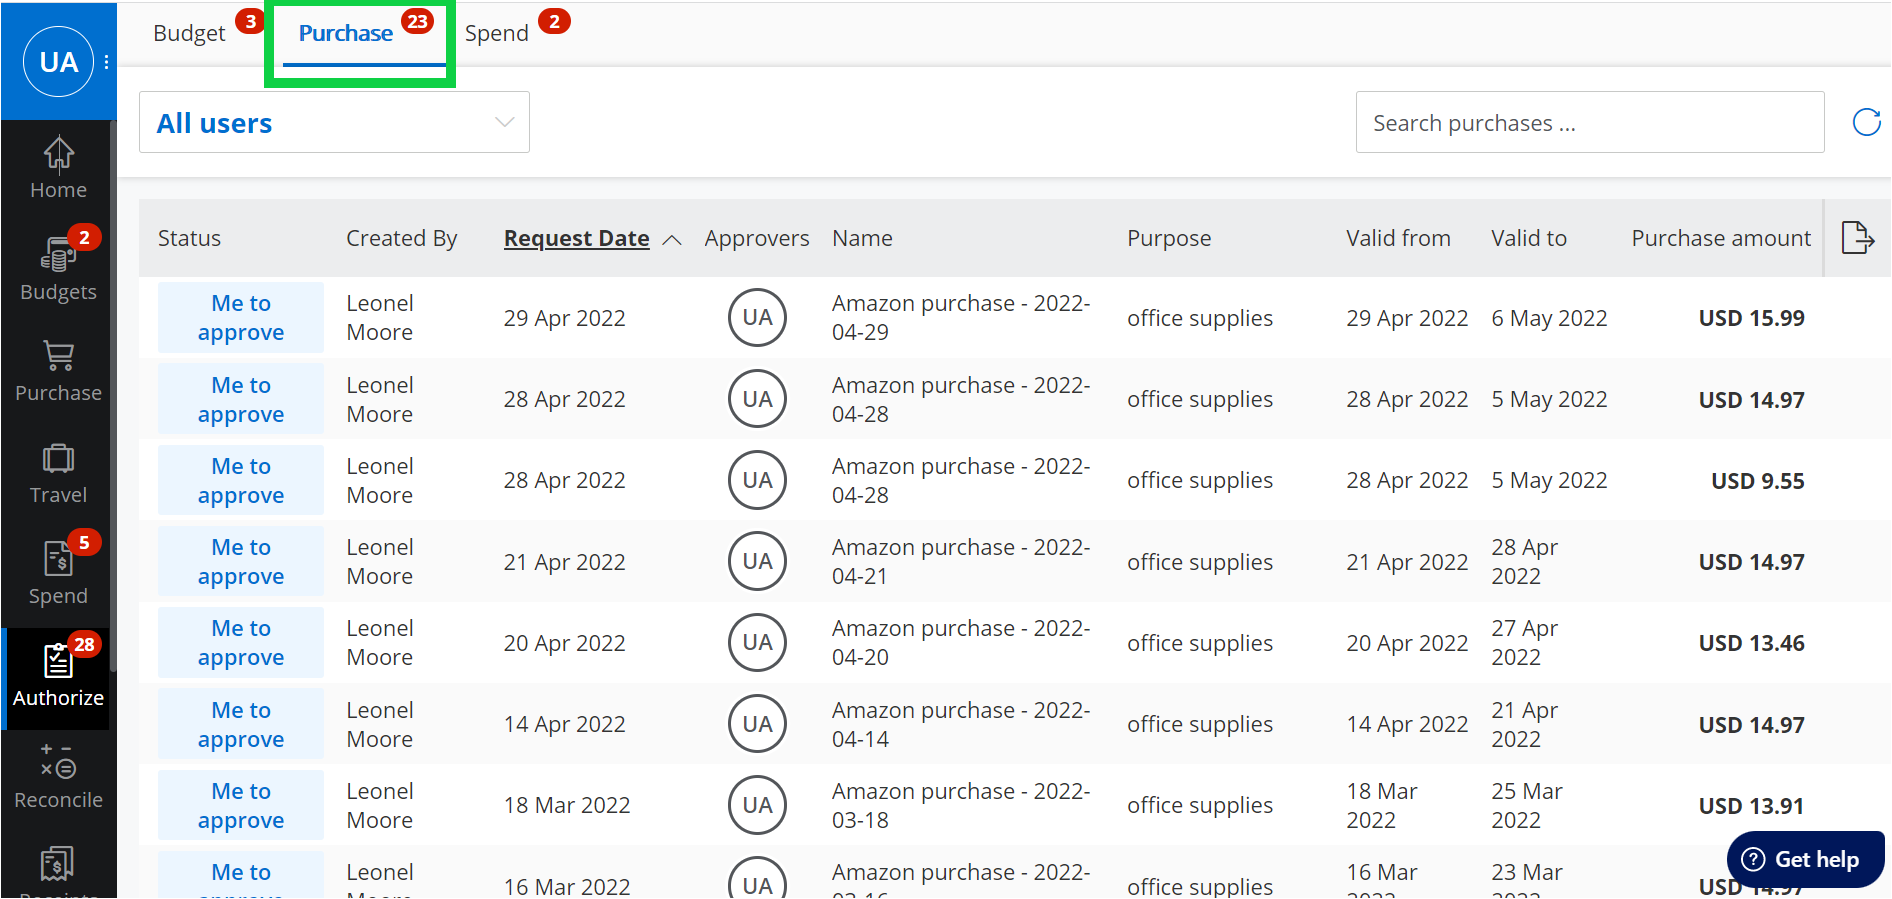
Task: Click the 6 May 2022 valid-to date
Action: 1549,318
